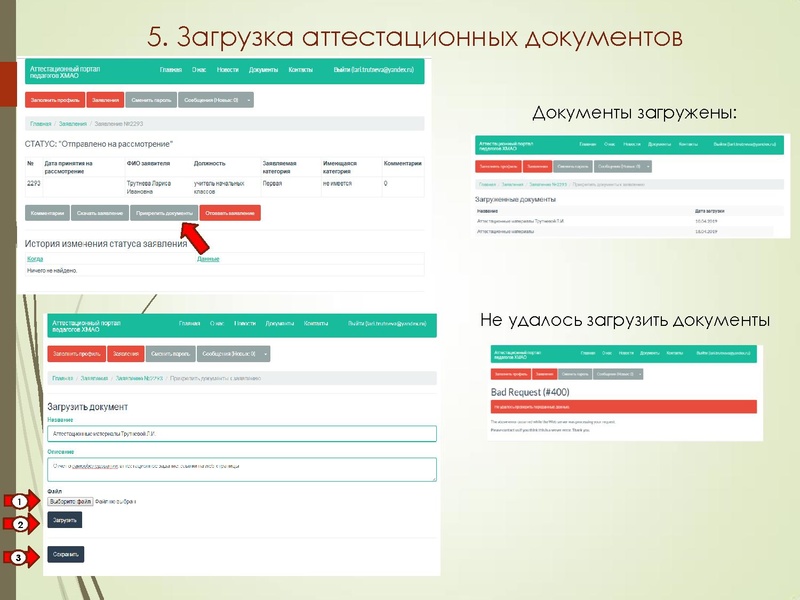The height and width of the screenshot is (600, 800).
Task: Expand the Сообщения (Новые: 0) dropdown
Action: pos(213,99)
